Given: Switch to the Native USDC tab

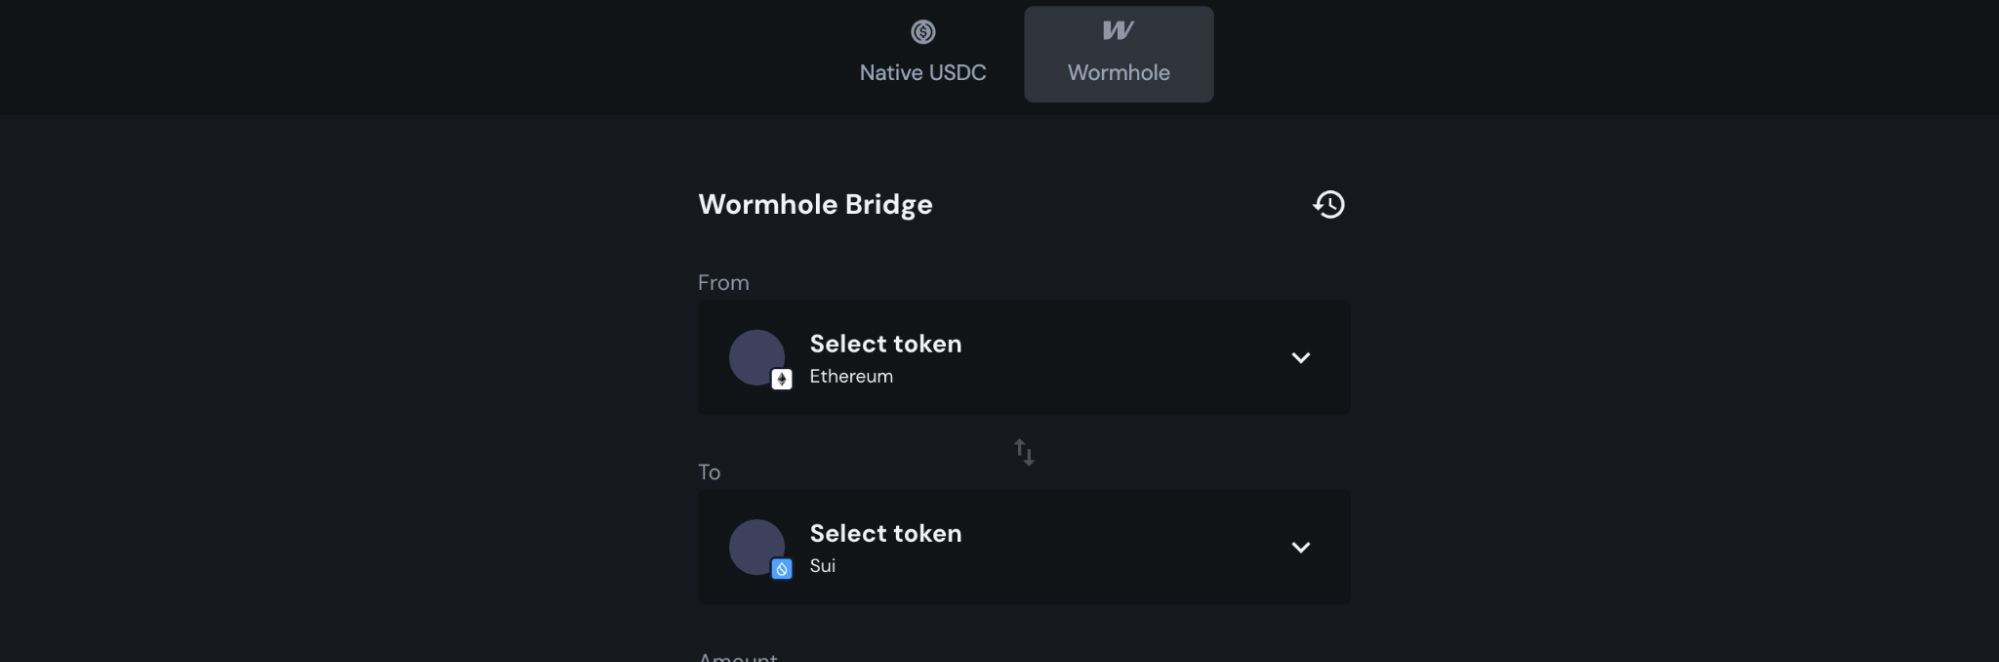Looking at the screenshot, I should click(x=923, y=54).
